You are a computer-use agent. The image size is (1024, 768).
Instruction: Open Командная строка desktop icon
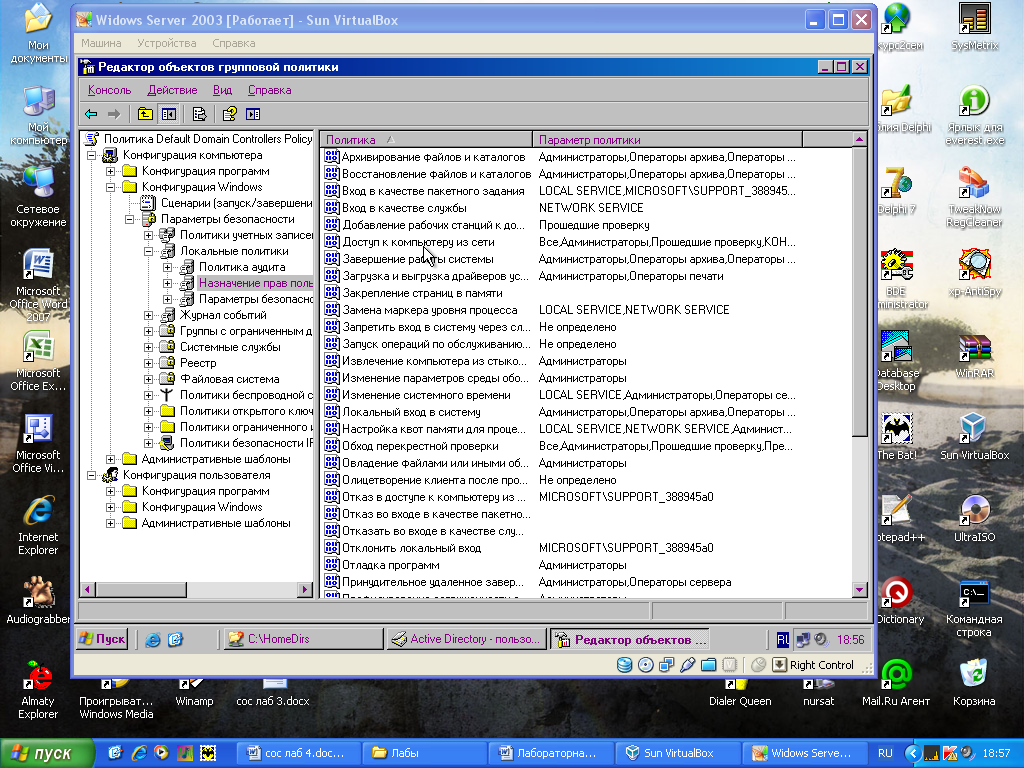coord(974,607)
